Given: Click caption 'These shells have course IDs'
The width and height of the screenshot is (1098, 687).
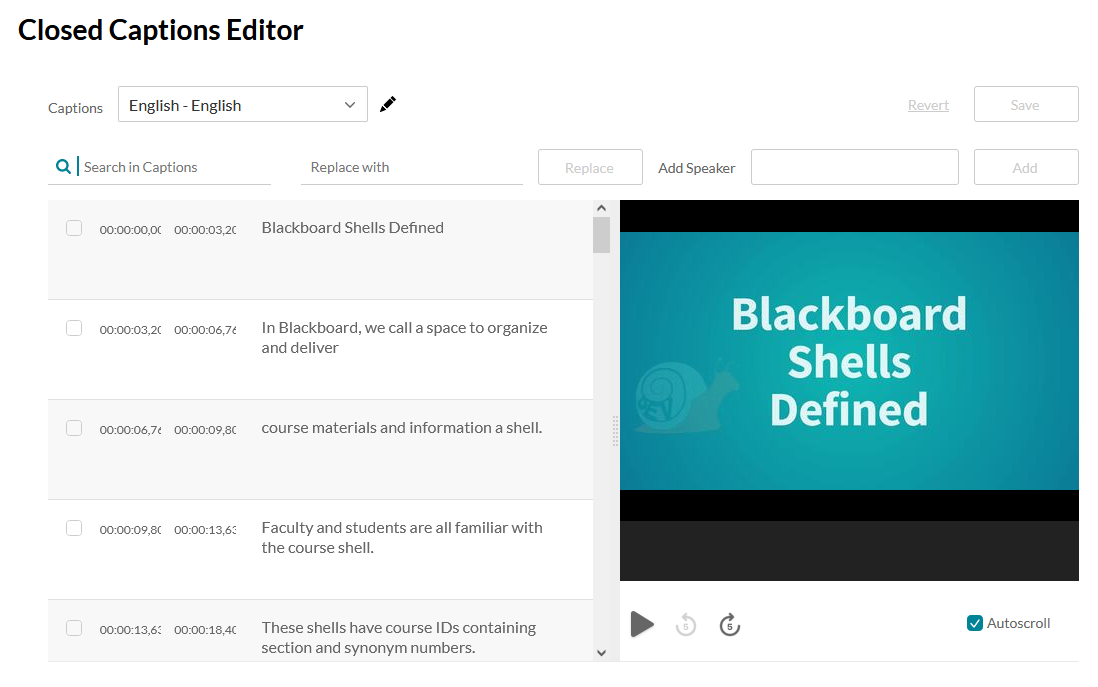Looking at the screenshot, I should [398, 637].
